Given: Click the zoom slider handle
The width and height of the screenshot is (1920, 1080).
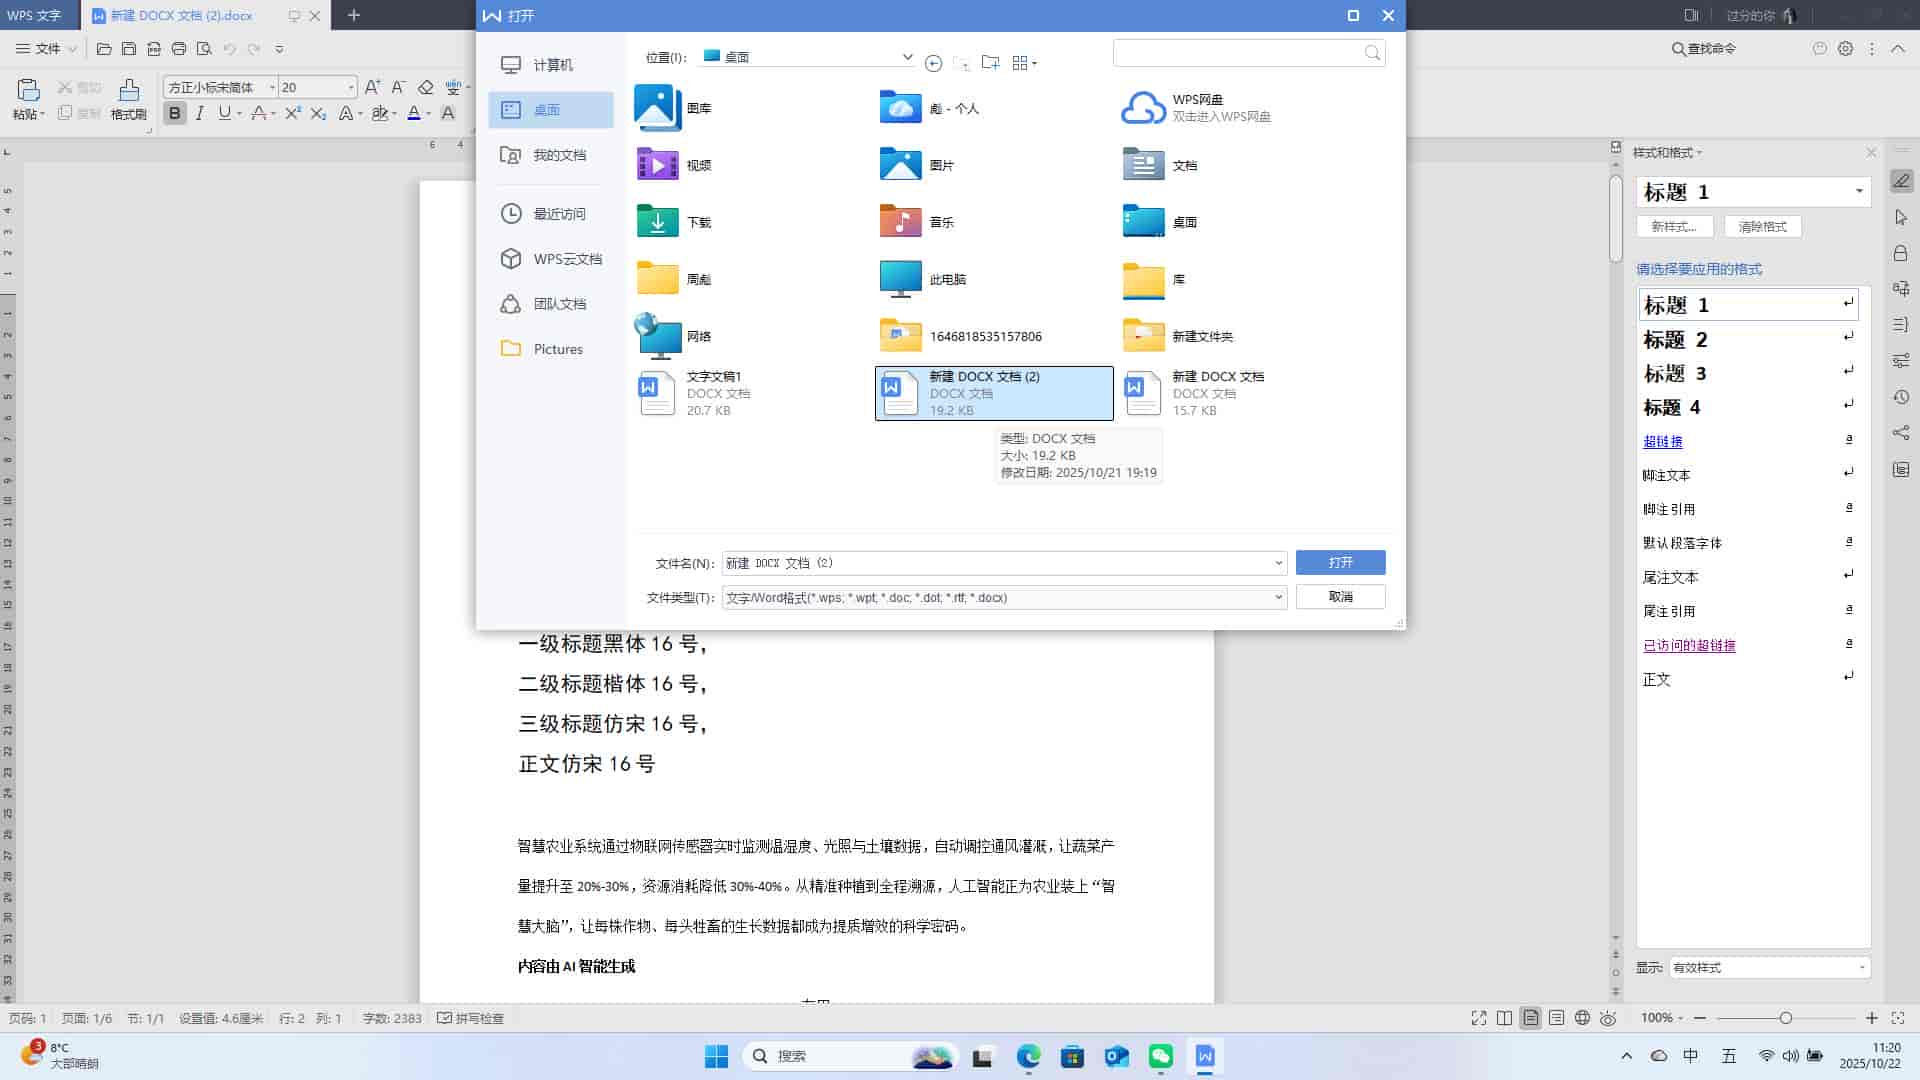Looking at the screenshot, I should click(1785, 1018).
